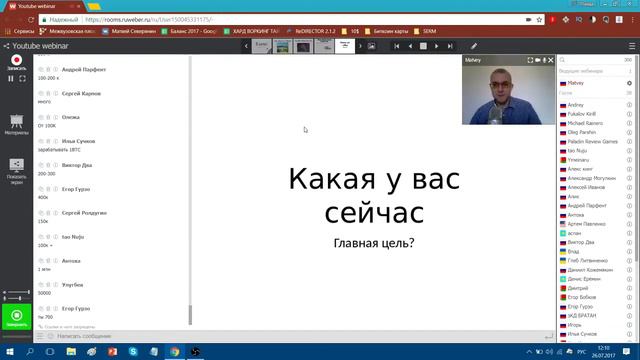Open the image gallery icon in slide toolbar

(371, 46)
